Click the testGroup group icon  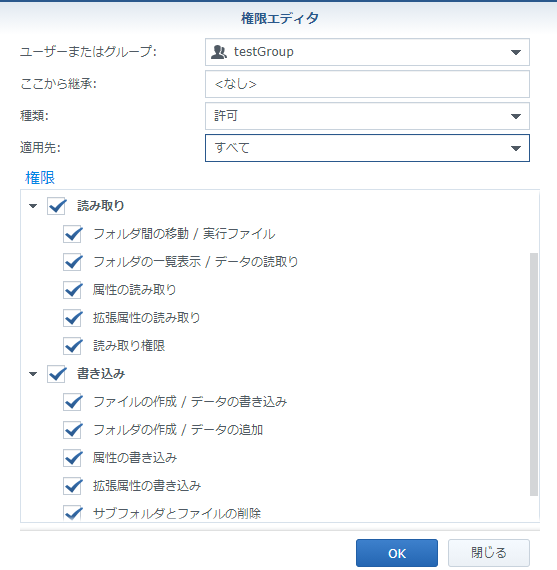(219, 52)
